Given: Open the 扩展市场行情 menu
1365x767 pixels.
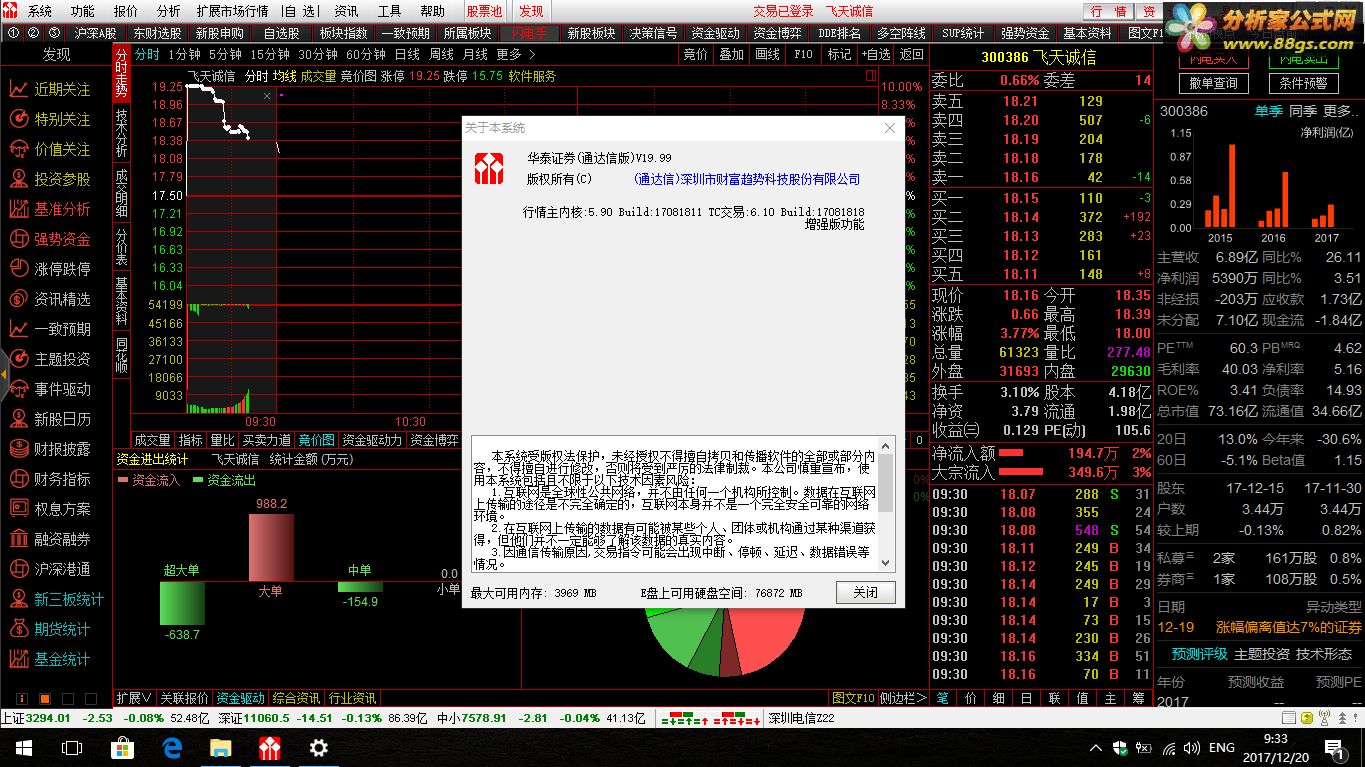Looking at the screenshot, I should point(232,11).
